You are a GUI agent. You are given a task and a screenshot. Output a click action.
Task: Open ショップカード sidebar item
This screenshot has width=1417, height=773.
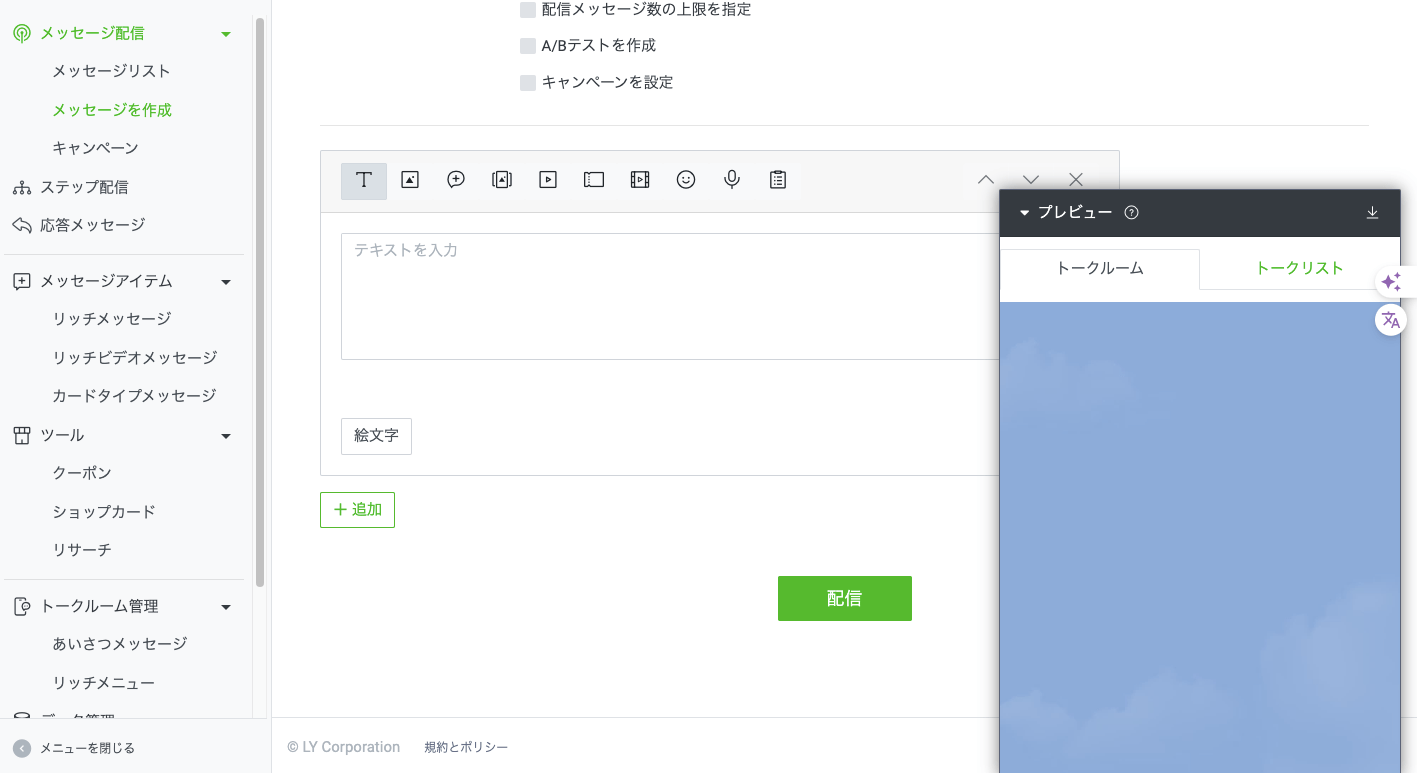[x=104, y=512]
